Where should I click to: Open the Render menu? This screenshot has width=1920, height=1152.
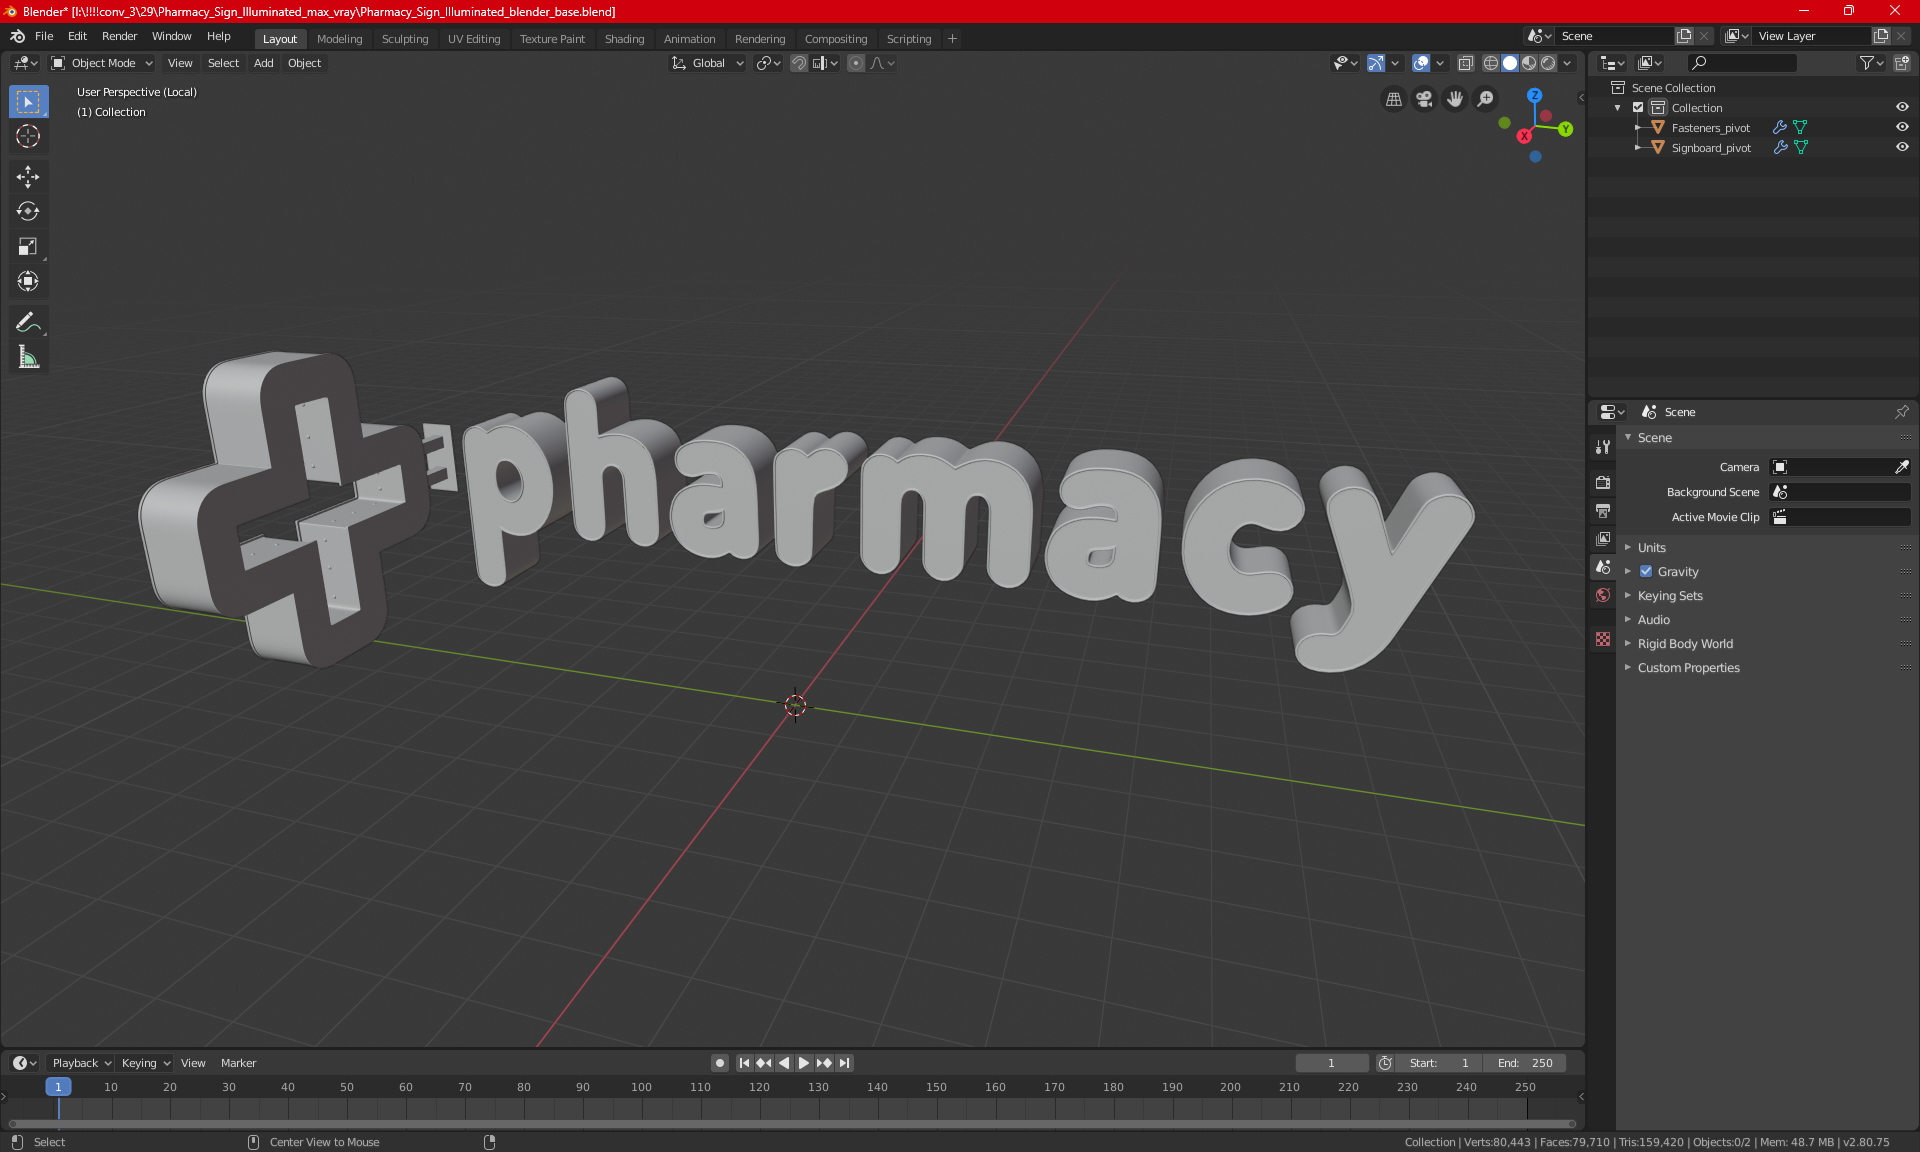[x=119, y=36]
